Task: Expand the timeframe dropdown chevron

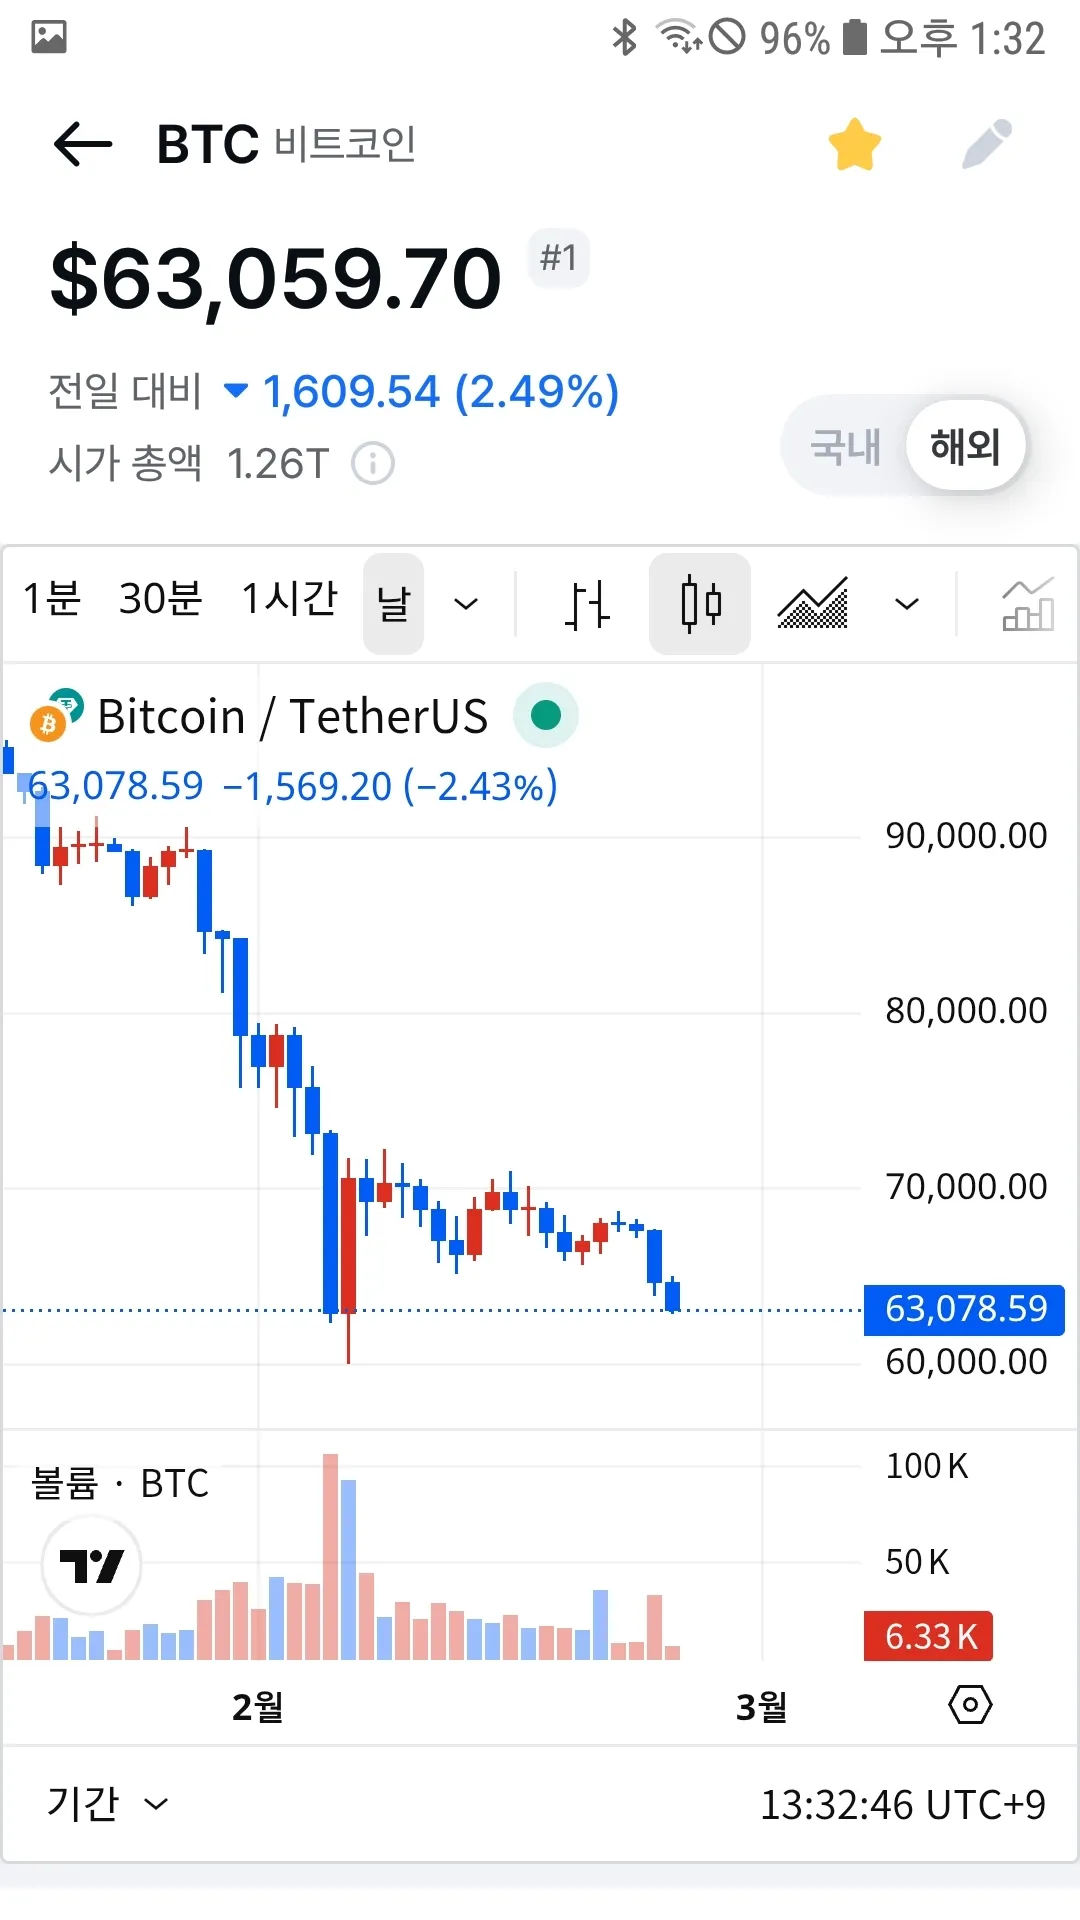Action: 466,604
